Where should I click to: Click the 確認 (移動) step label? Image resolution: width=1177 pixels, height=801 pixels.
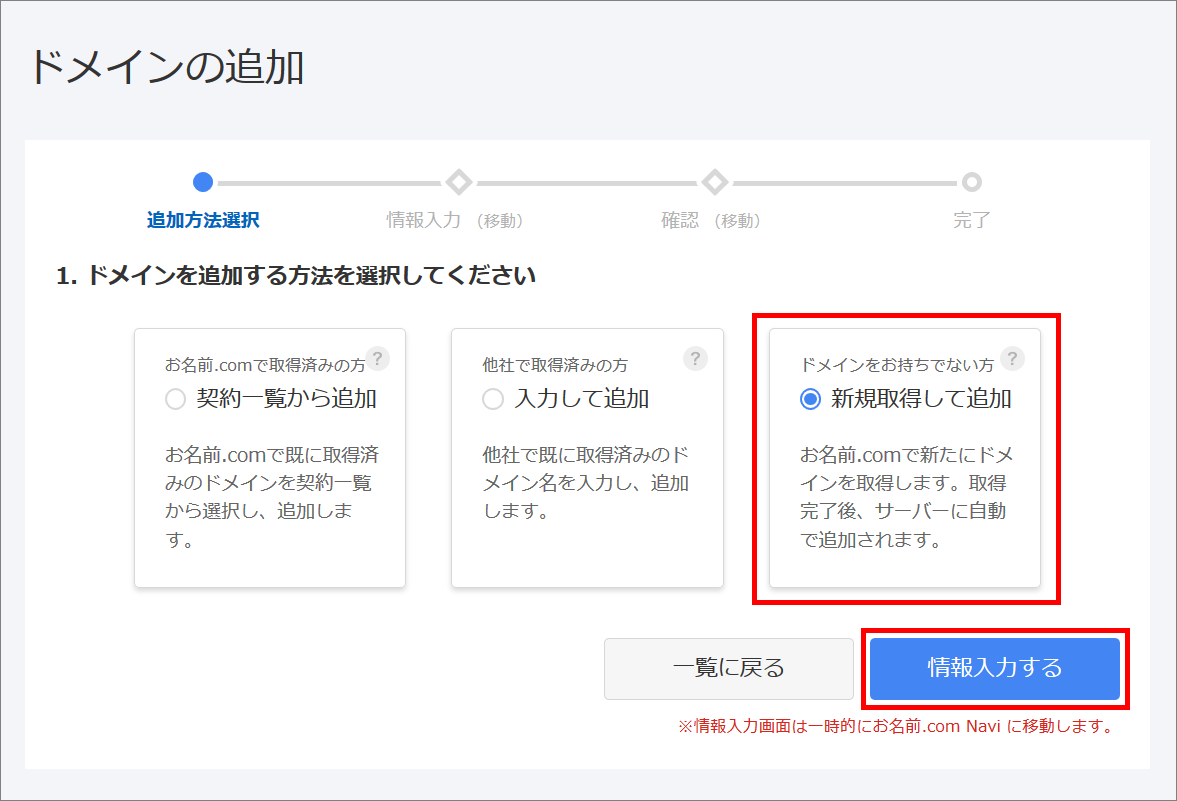point(711,220)
